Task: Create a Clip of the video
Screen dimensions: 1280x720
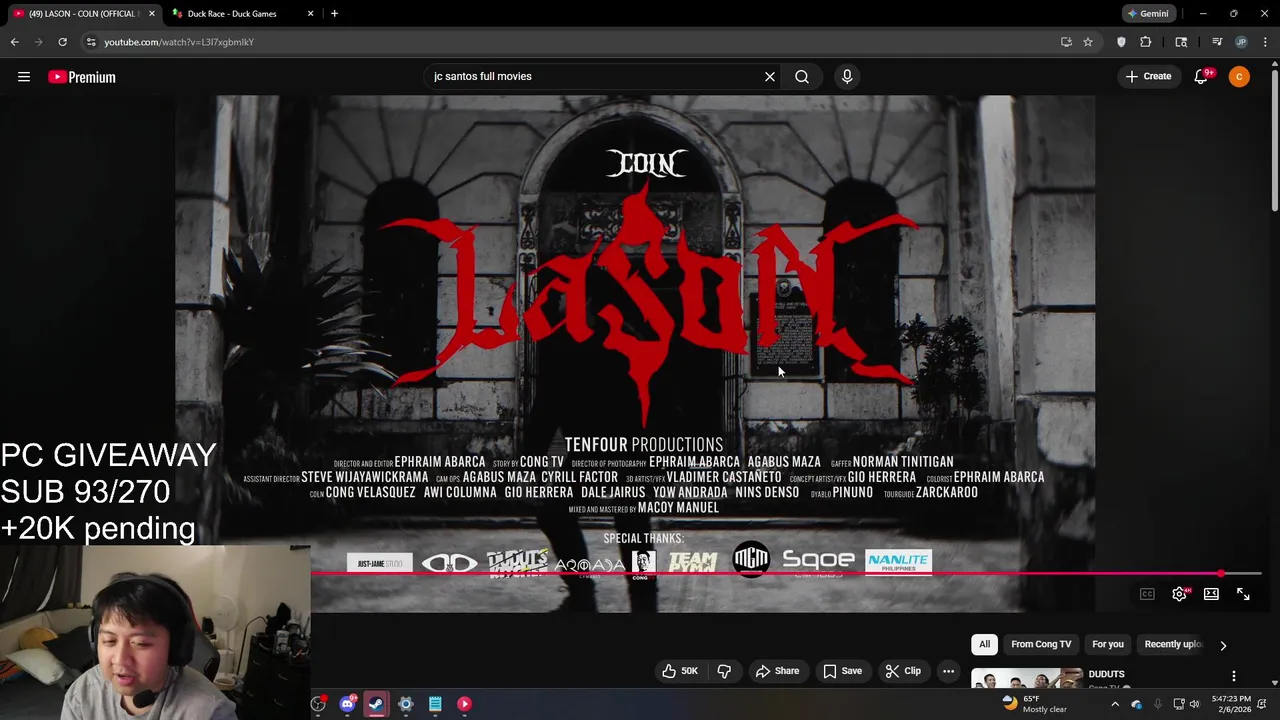Action: 903,671
